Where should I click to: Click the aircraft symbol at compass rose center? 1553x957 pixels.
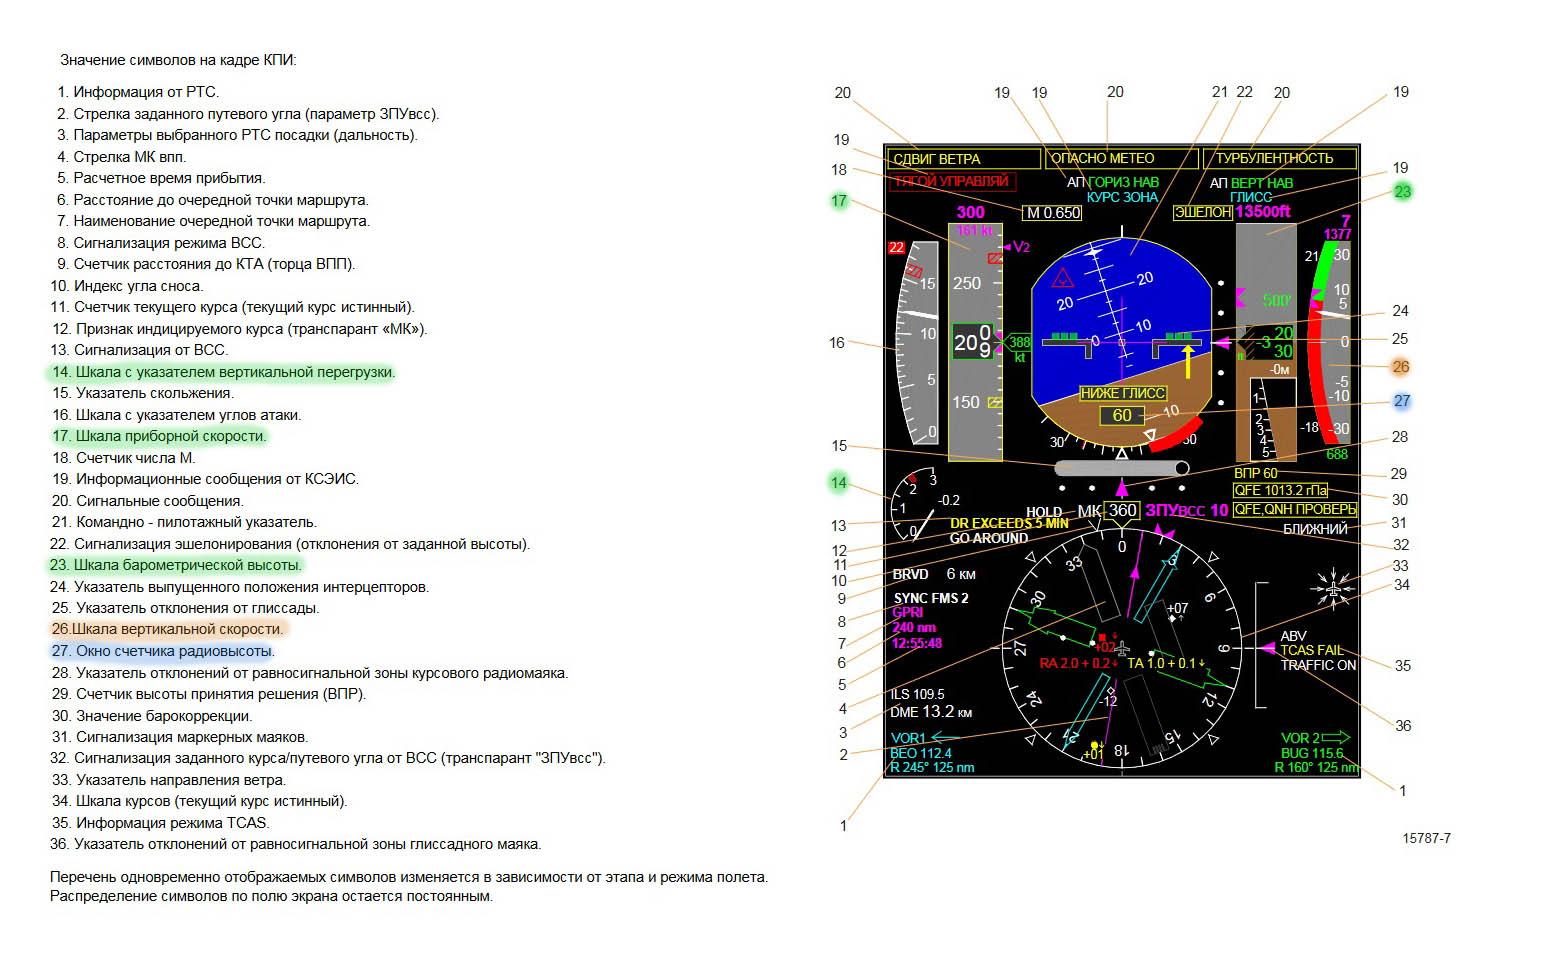[x=1122, y=650]
